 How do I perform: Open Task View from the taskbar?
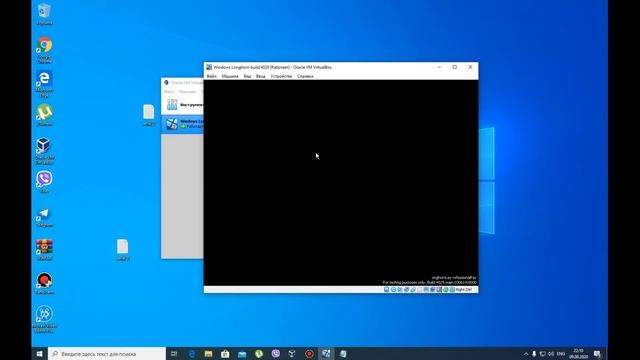(x=174, y=353)
